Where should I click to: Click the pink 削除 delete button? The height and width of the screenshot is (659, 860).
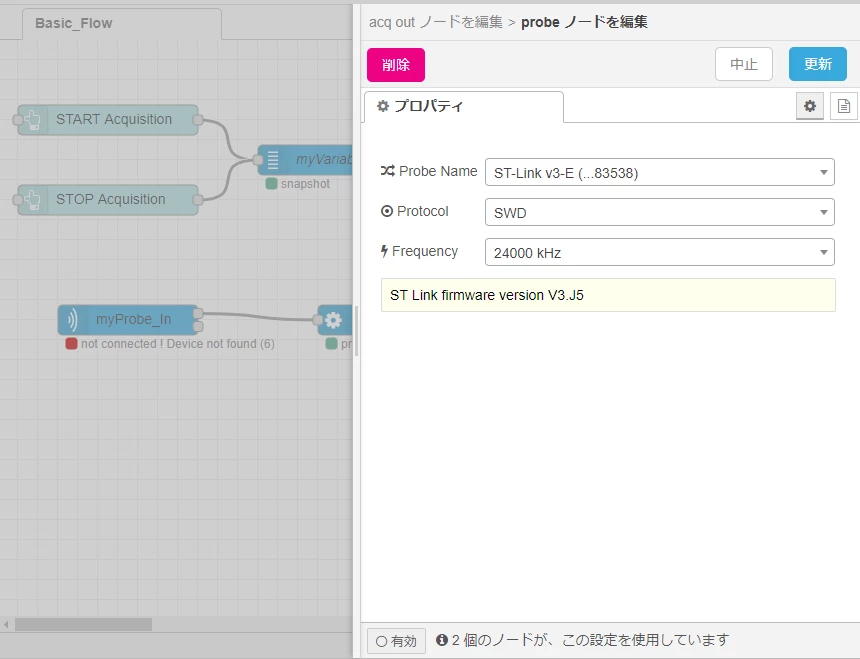[395, 65]
